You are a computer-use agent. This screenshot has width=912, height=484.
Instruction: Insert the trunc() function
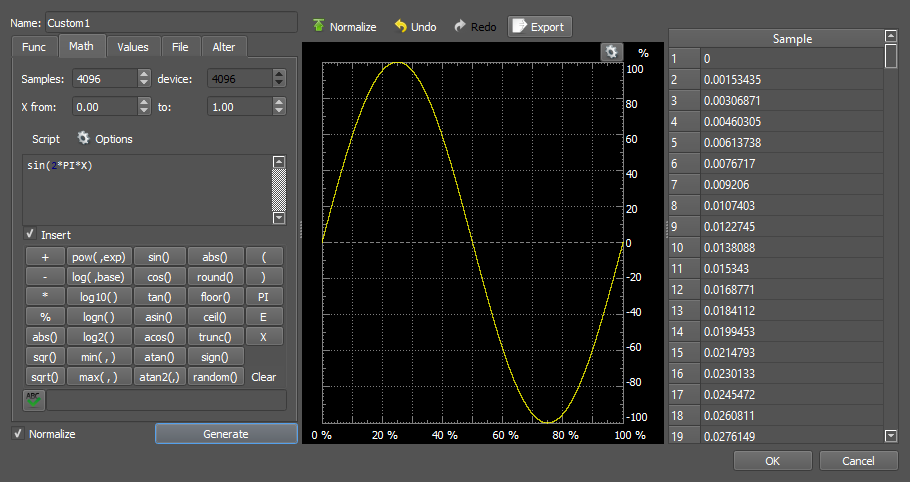(215, 337)
